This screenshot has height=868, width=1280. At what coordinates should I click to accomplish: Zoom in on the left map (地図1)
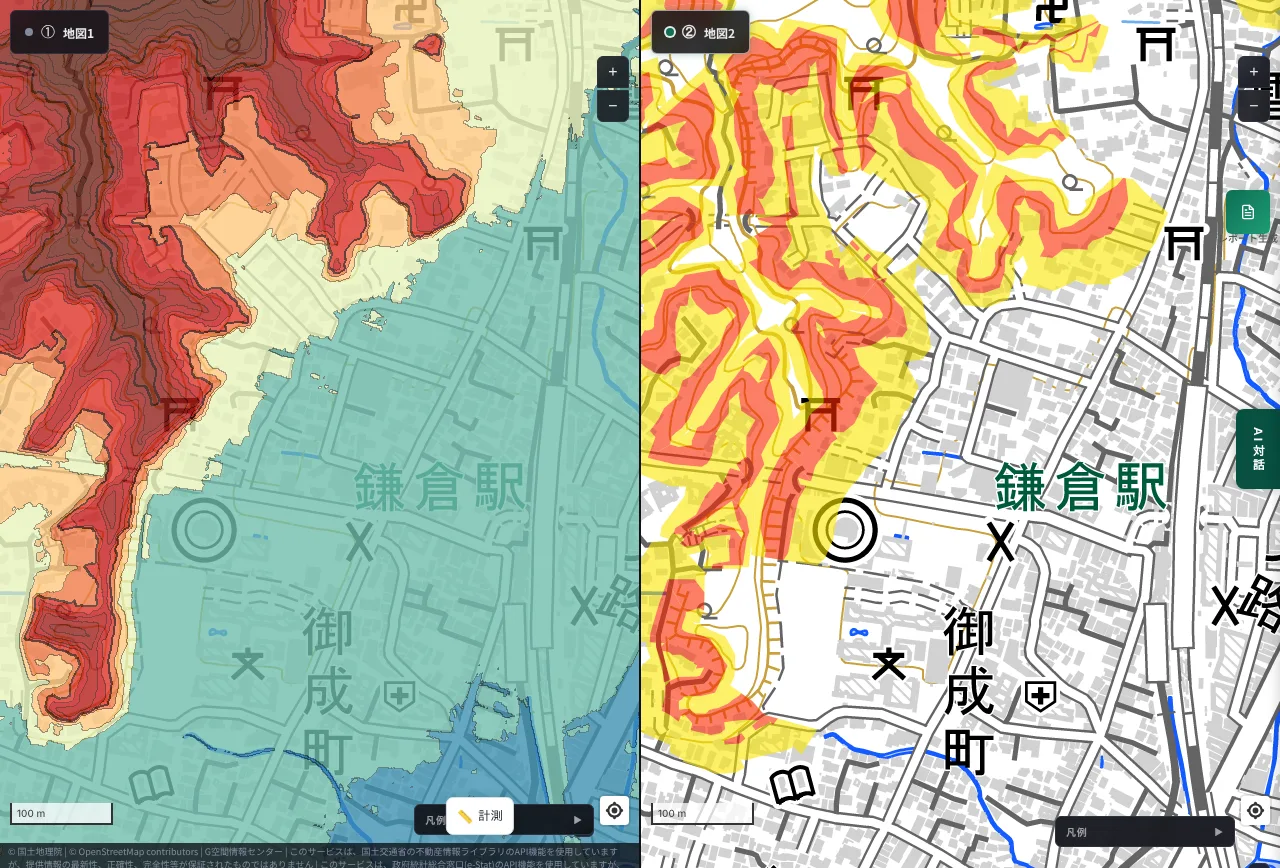[x=613, y=72]
